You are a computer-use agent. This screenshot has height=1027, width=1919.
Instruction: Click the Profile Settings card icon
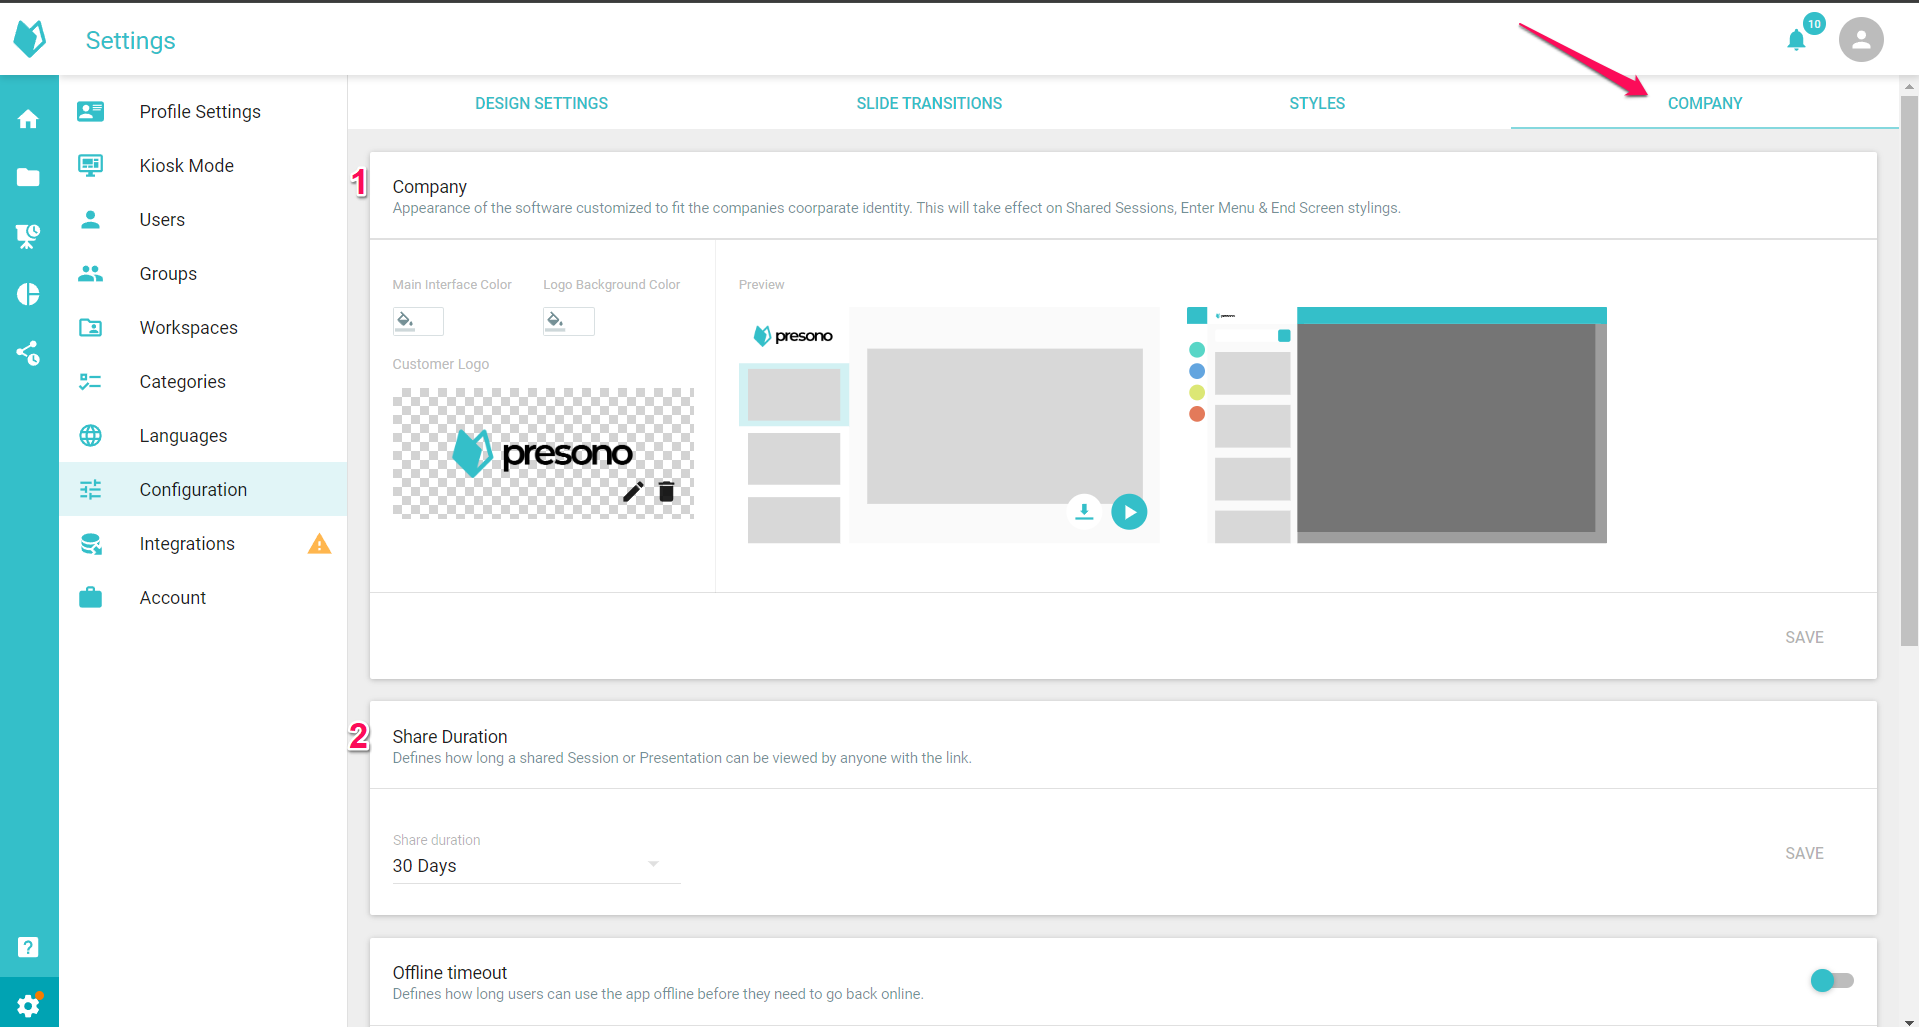pyautogui.click(x=91, y=111)
